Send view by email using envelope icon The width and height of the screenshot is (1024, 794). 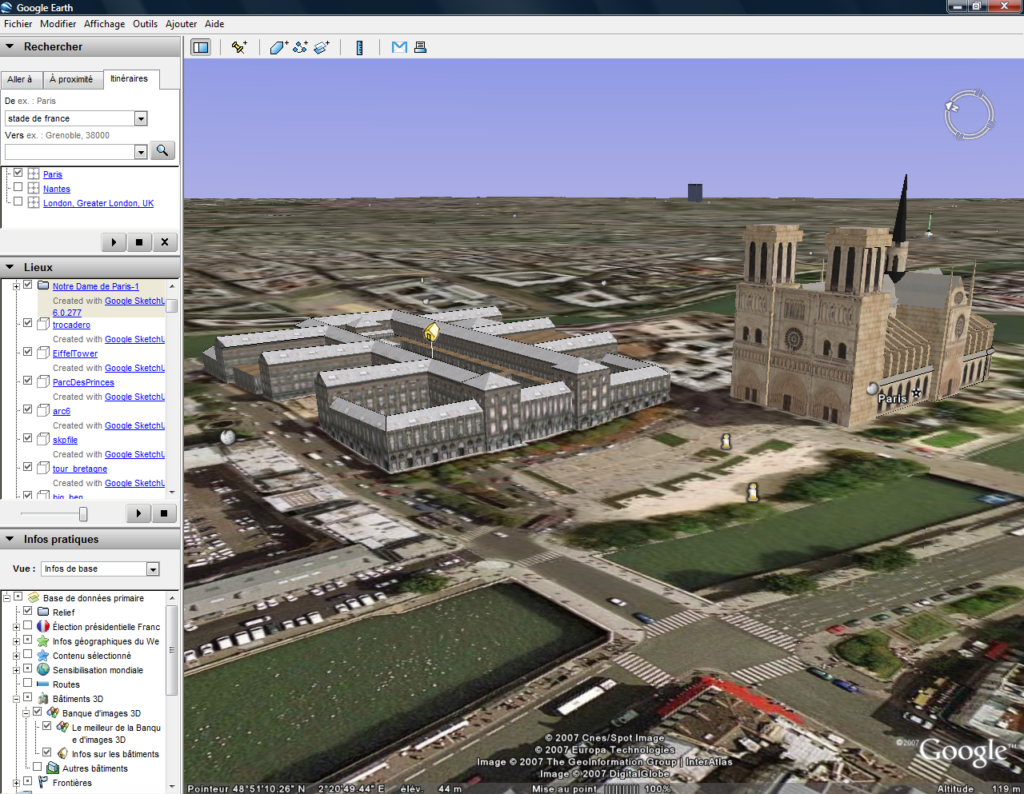click(399, 47)
